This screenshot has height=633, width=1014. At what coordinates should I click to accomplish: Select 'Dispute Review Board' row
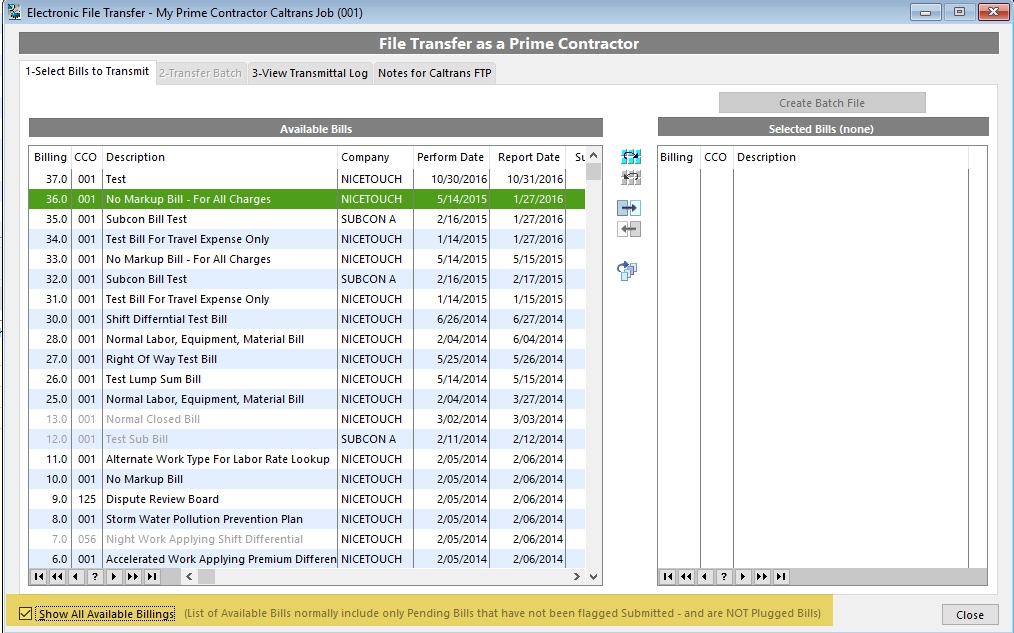[x=307, y=500]
